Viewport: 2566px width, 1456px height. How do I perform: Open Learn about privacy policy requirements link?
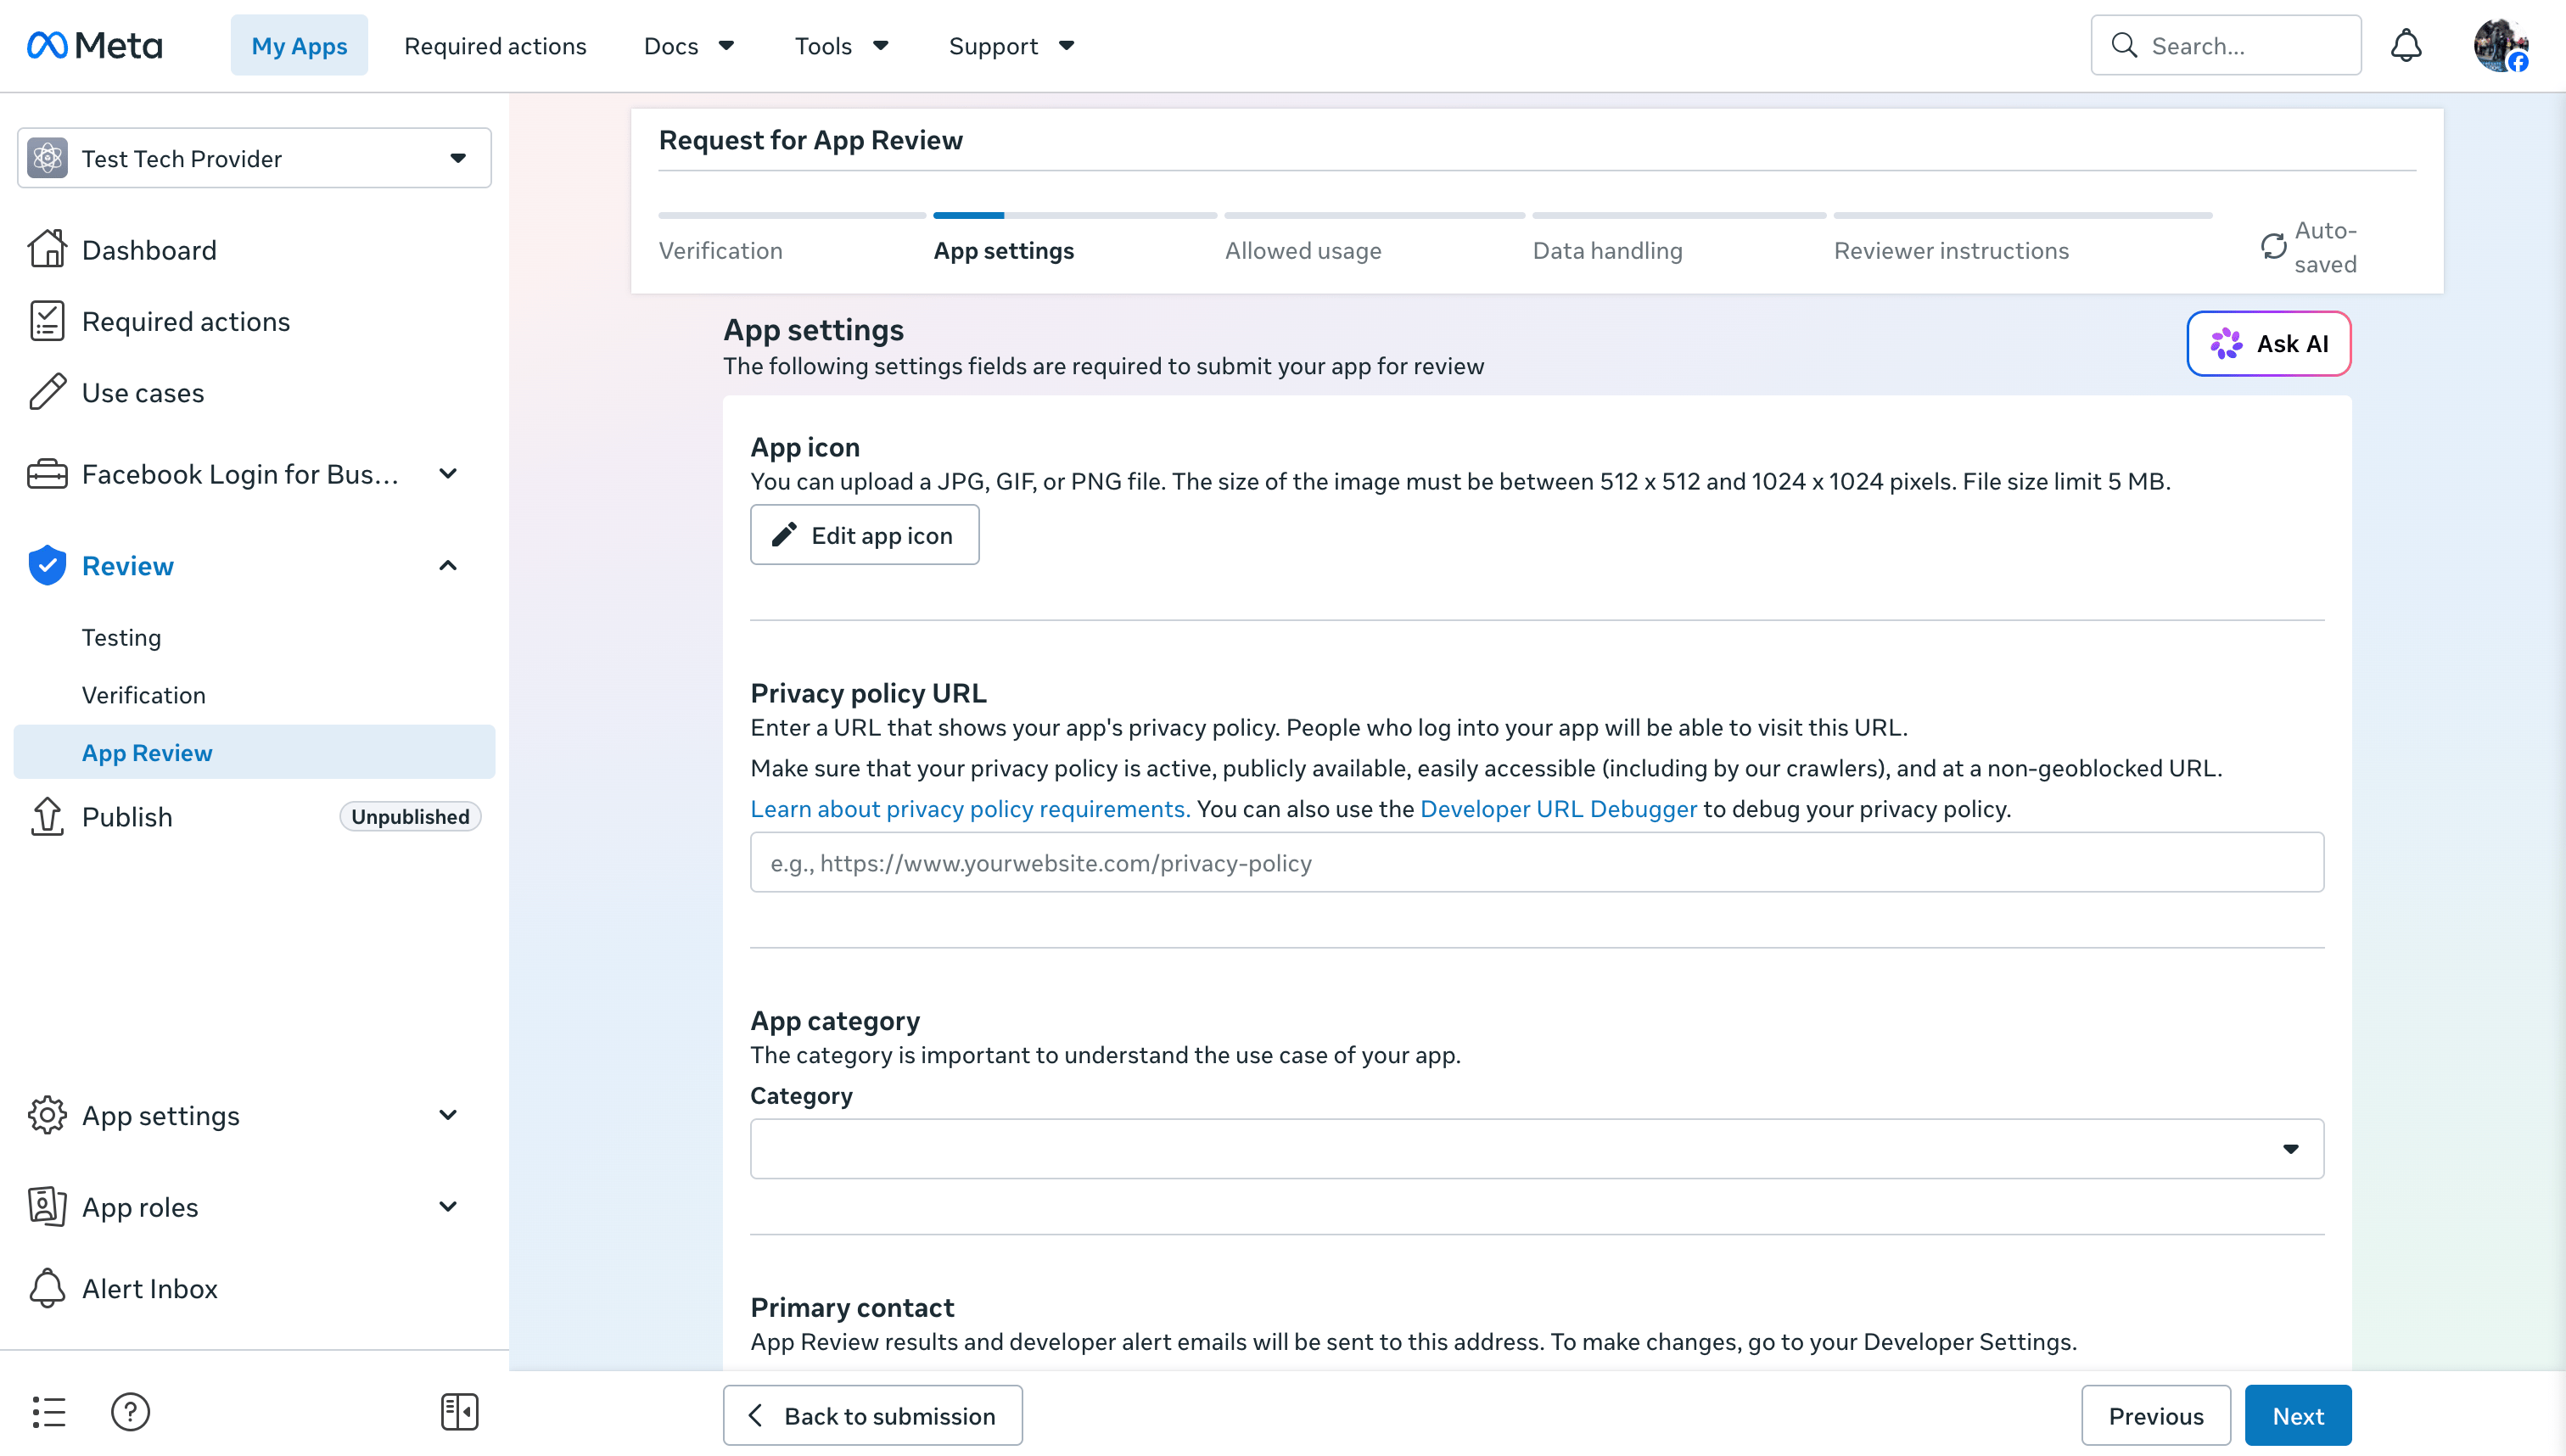click(970, 808)
